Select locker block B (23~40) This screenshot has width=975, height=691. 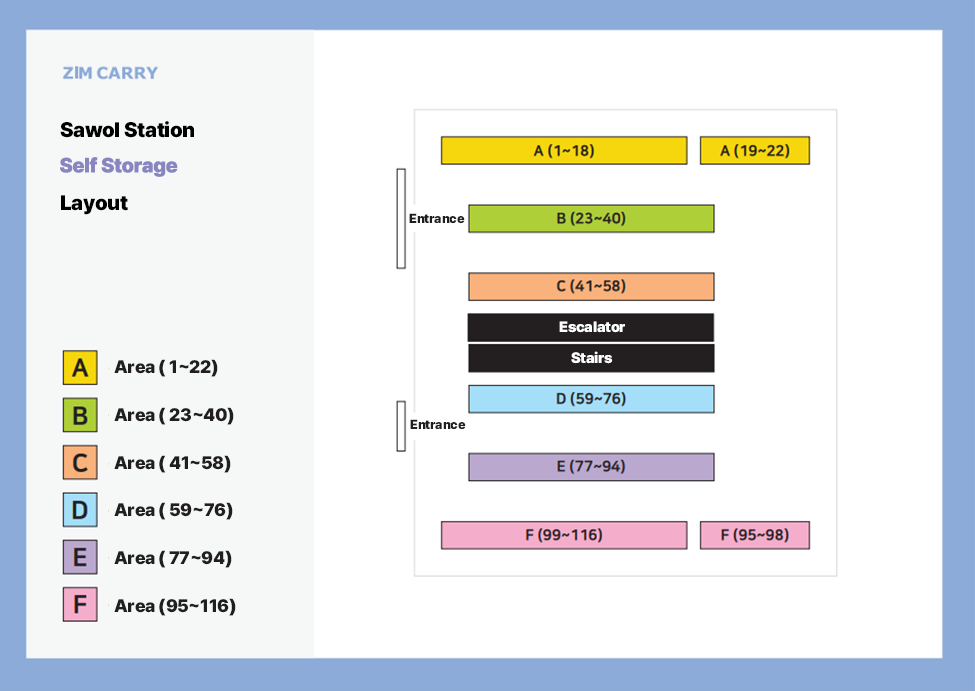pos(591,218)
